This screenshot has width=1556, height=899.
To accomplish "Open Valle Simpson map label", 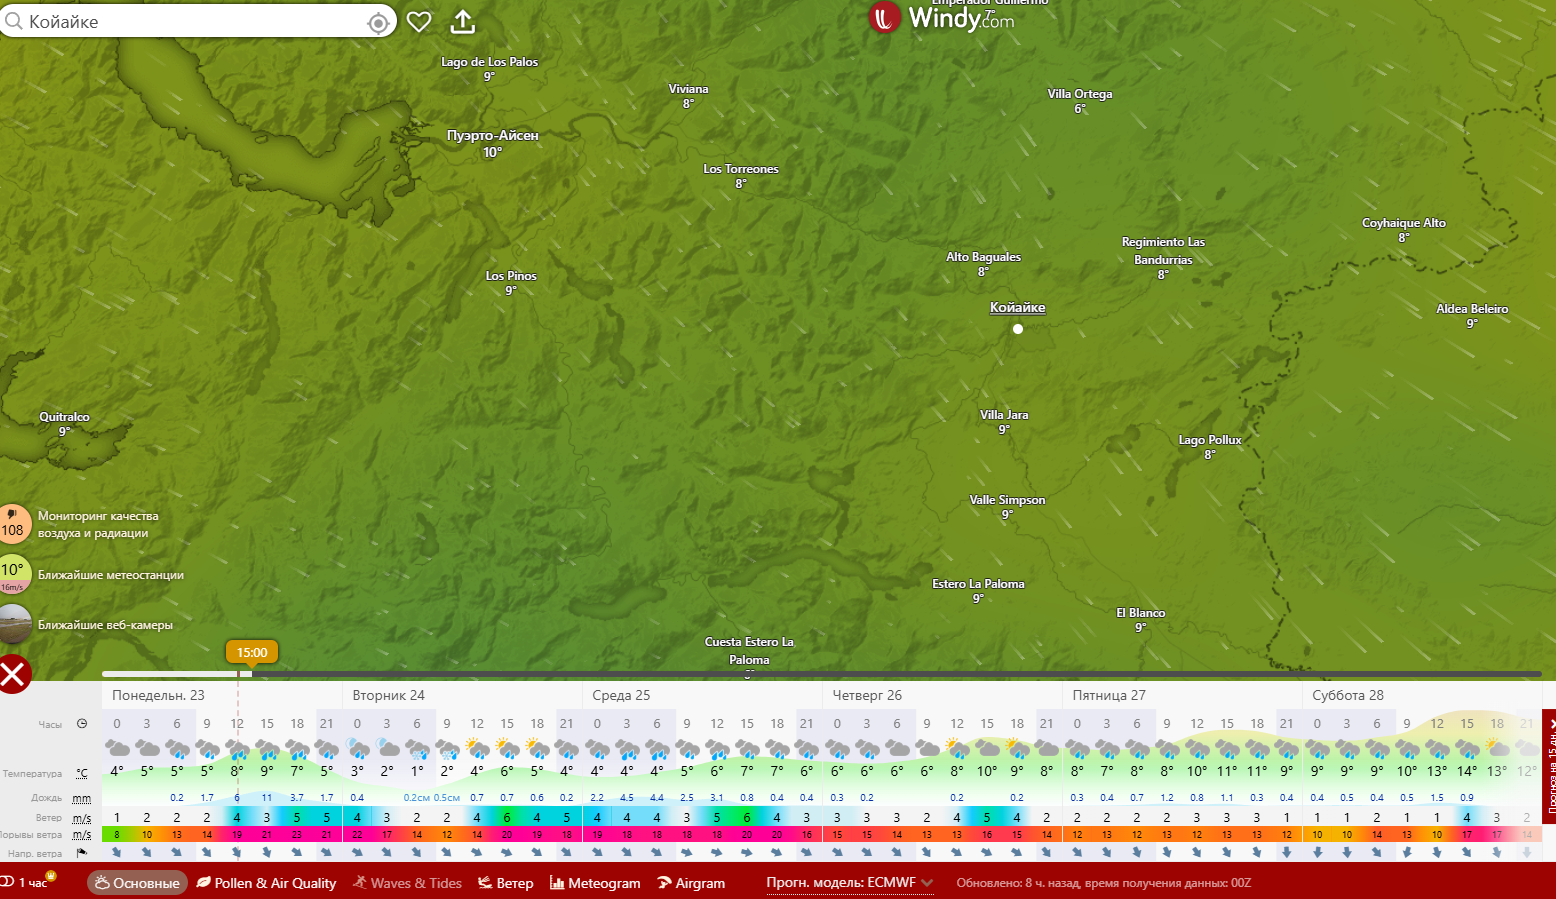I will pyautogui.click(x=1007, y=500).
